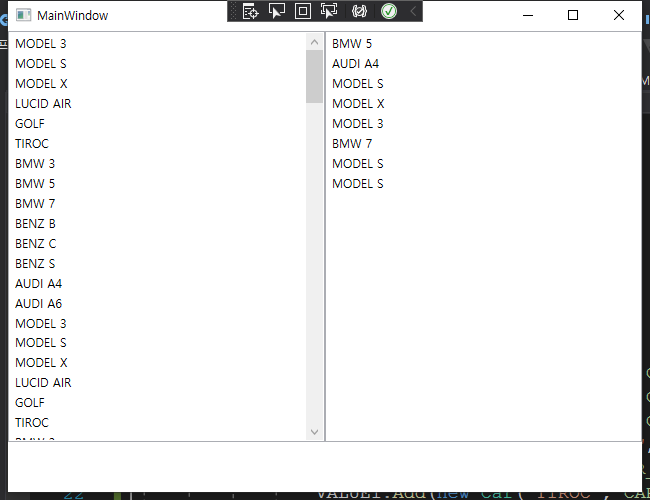Viewport: 650px width, 500px height.
Task: Maximize the MainWindow
Action: 573,15
